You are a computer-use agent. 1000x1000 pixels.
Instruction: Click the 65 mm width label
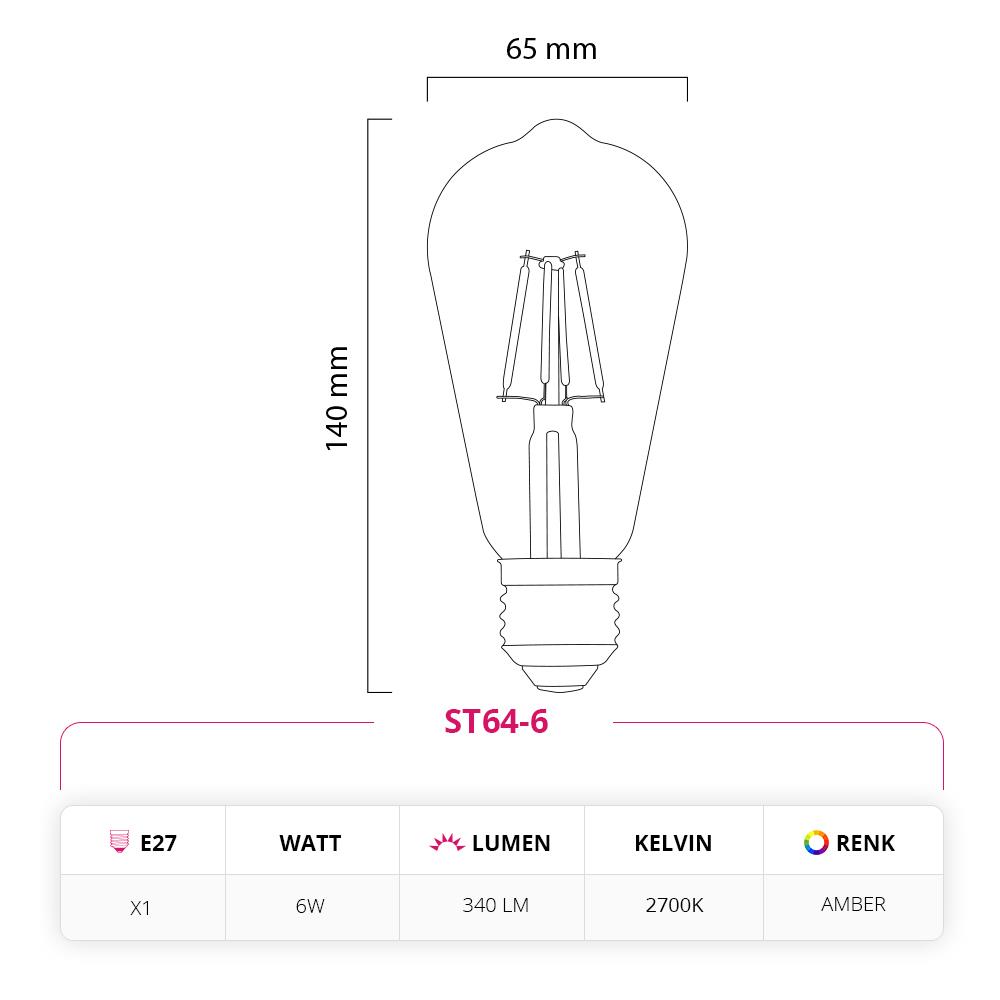[551, 49]
